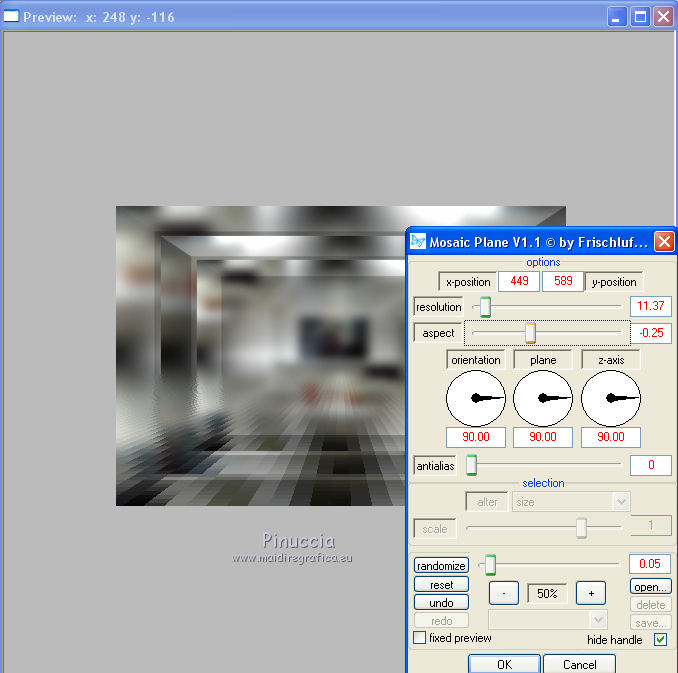Image resolution: width=678 pixels, height=673 pixels.
Task: Click the aspect slider handle
Action: coord(530,333)
